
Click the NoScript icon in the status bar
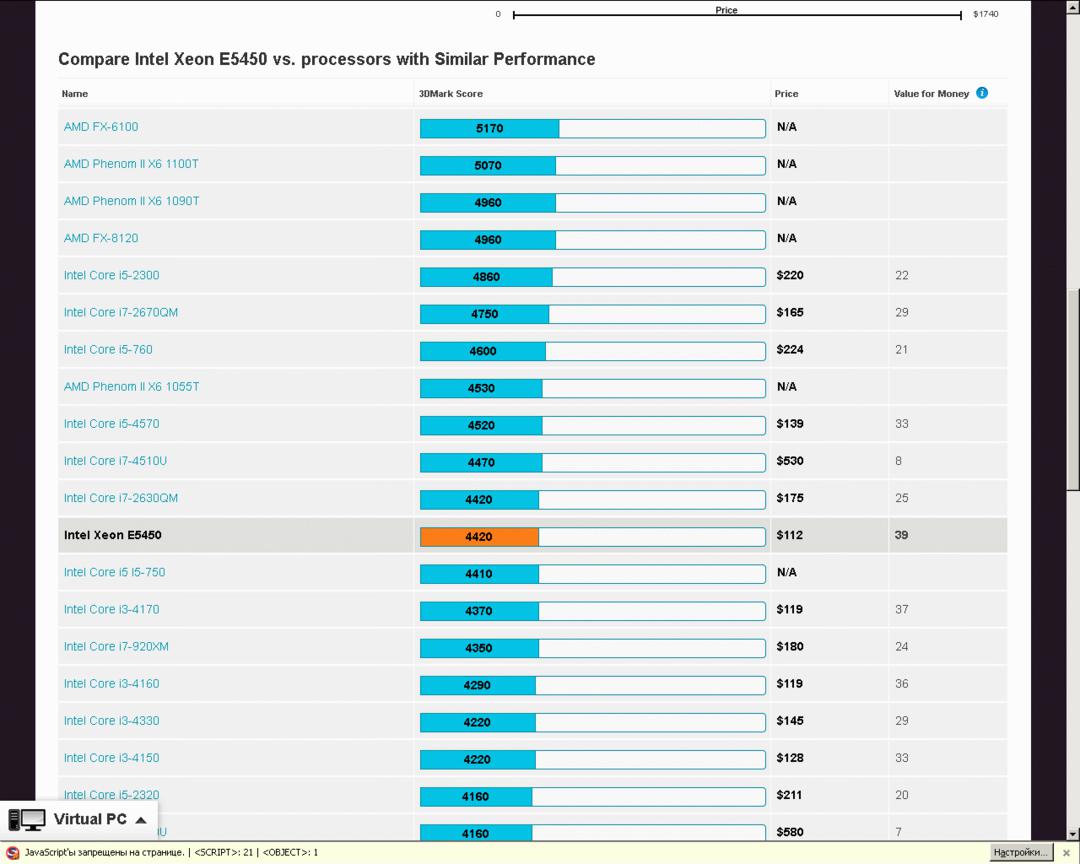12,852
